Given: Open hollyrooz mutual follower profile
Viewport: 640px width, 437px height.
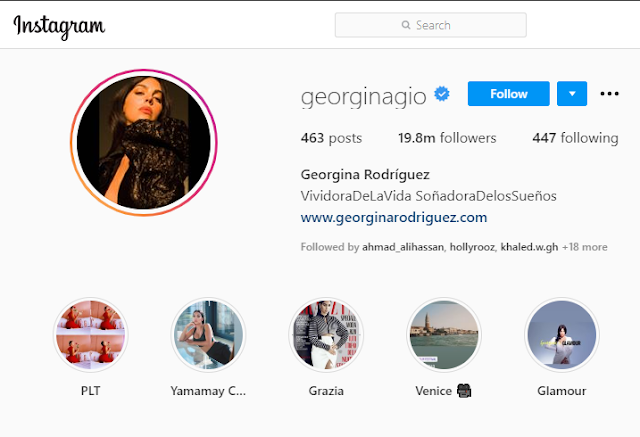Looking at the screenshot, I should [472, 247].
